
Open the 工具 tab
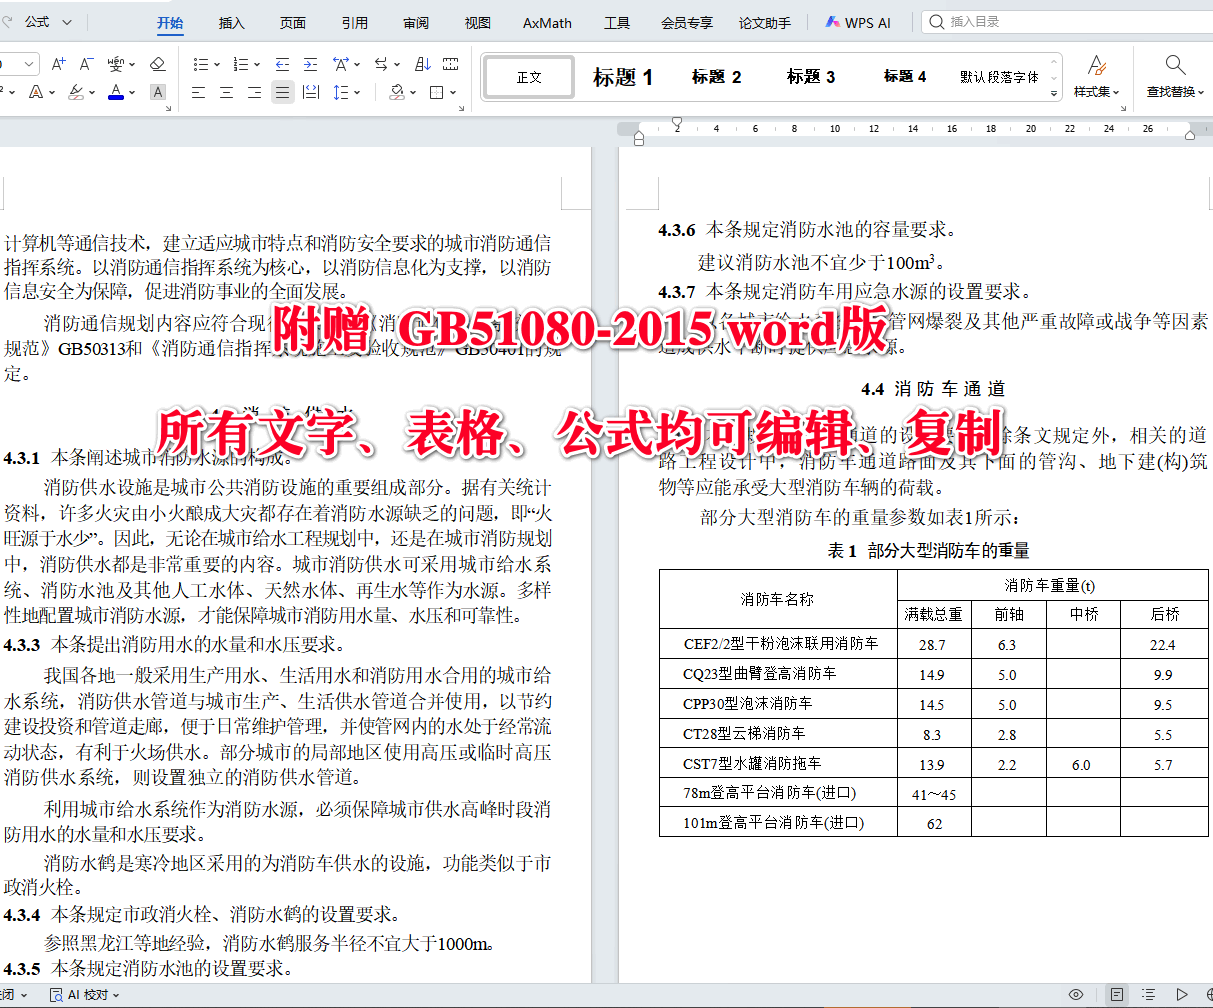coord(617,22)
